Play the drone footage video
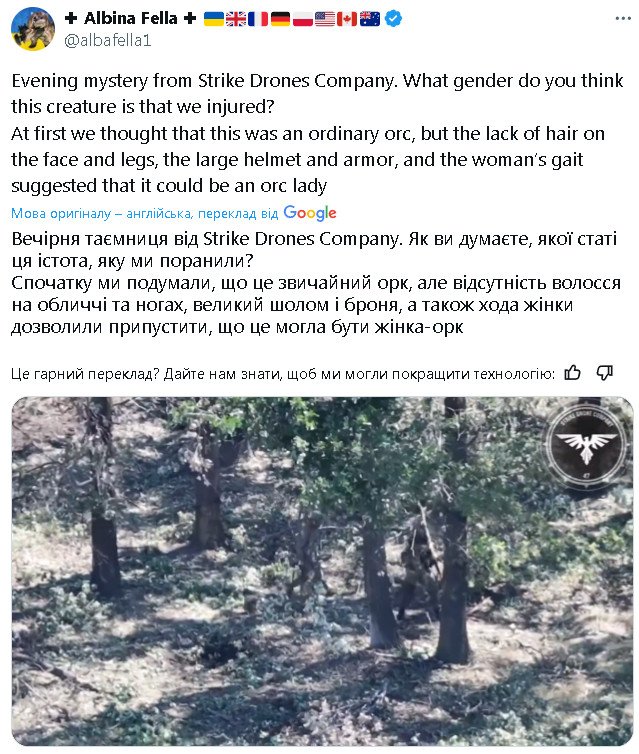Screen dimensions: 639x754 tap(322, 571)
